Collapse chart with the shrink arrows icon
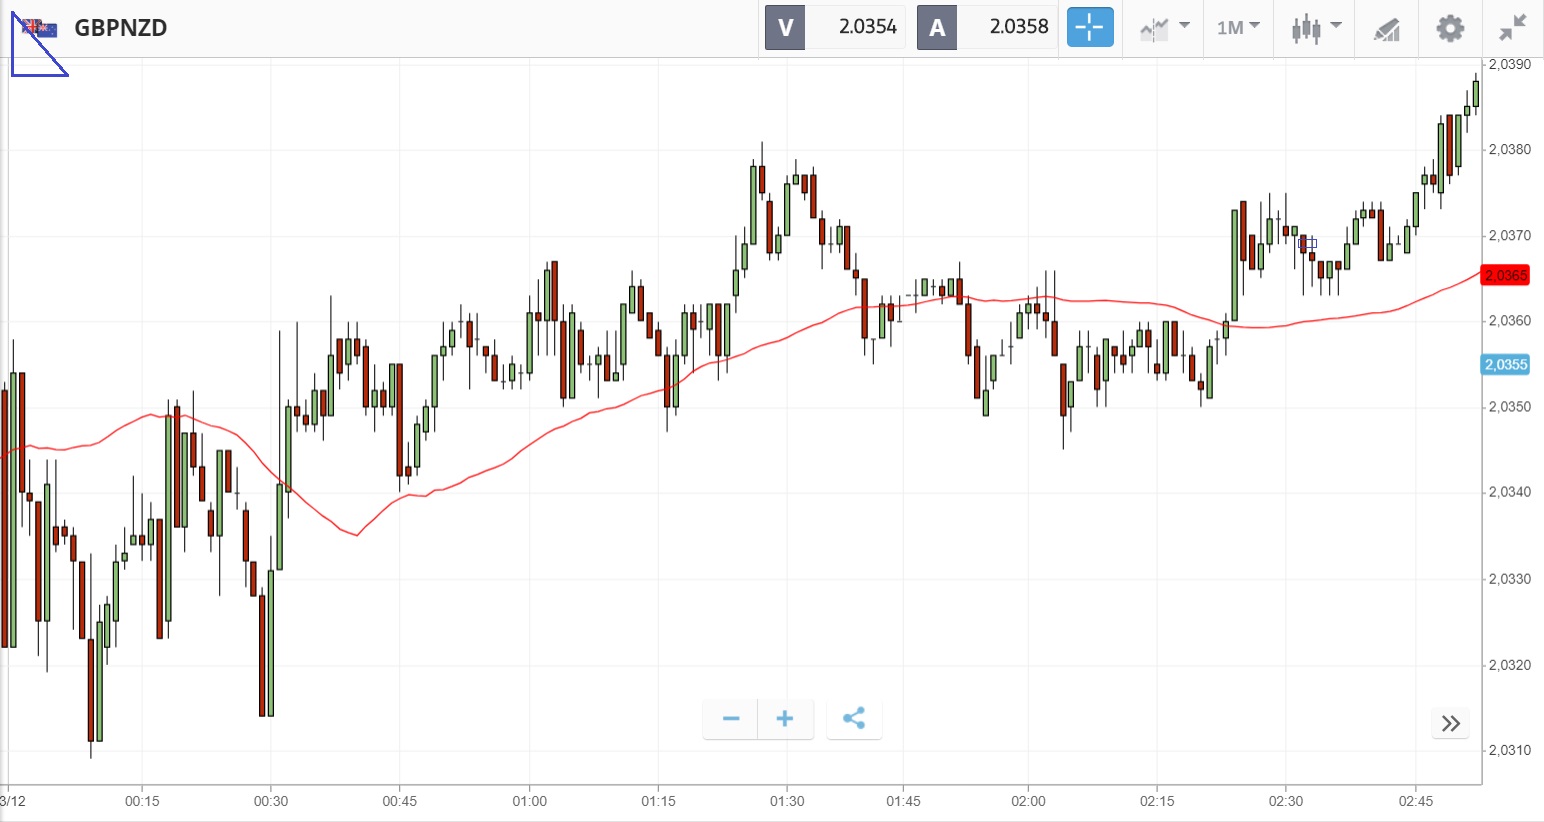This screenshot has height=822, width=1544. coord(1513,27)
